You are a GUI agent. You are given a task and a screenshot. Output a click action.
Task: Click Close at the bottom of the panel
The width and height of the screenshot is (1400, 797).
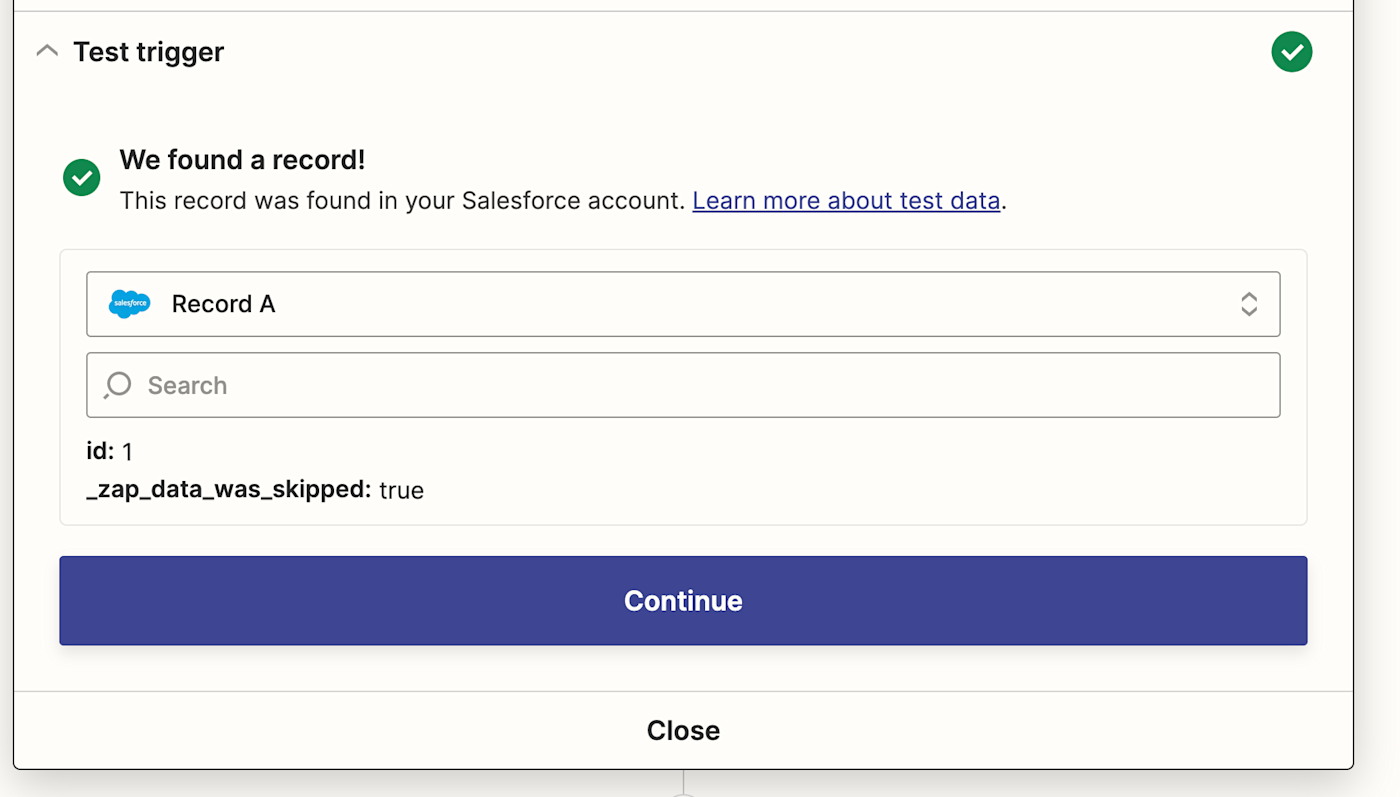coord(683,730)
